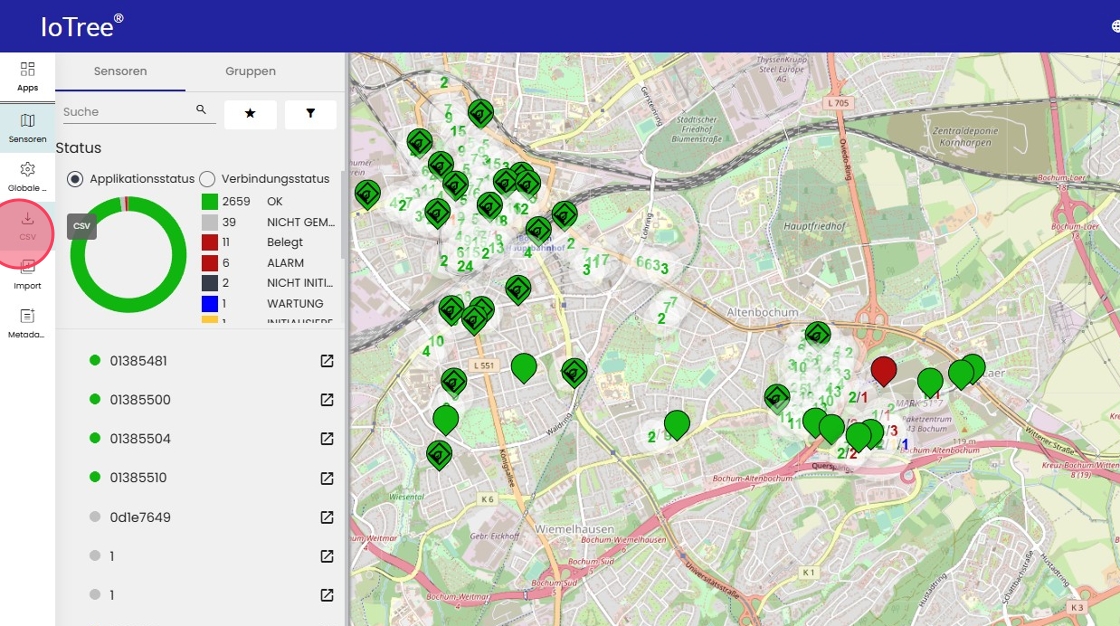Open sensor 01385481 in new window
The height and width of the screenshot is (626, 1120).
[327, 361]
